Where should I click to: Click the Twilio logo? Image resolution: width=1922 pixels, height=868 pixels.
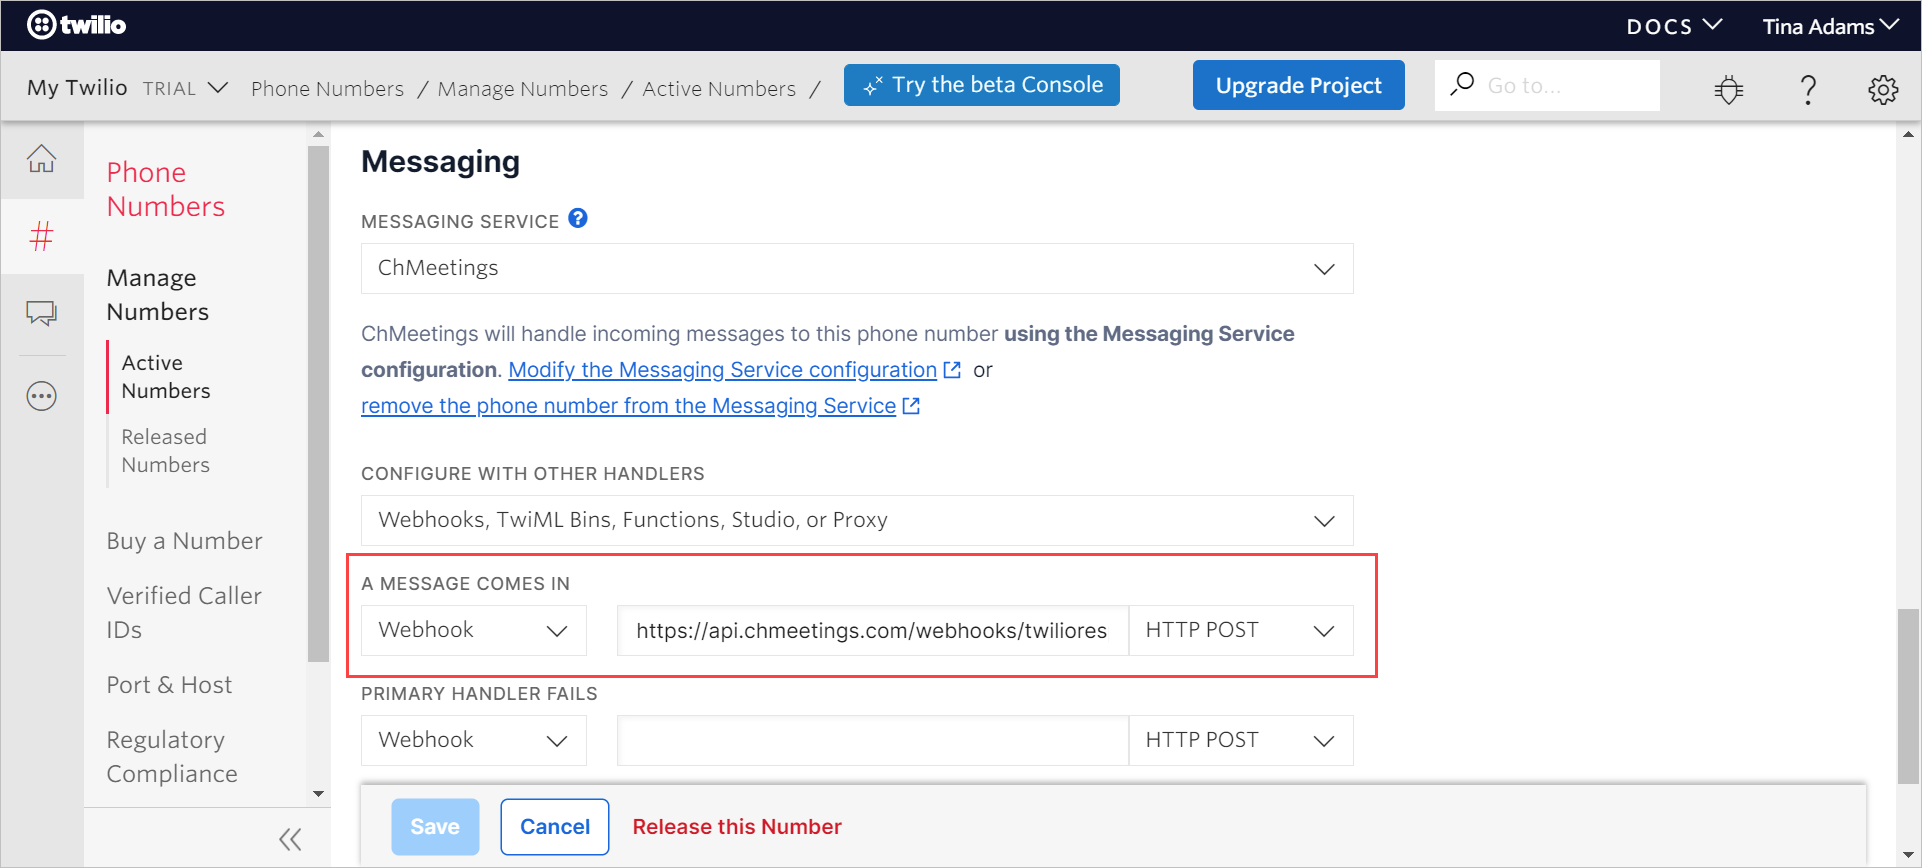pyautogui.click(x=77, y=25)
